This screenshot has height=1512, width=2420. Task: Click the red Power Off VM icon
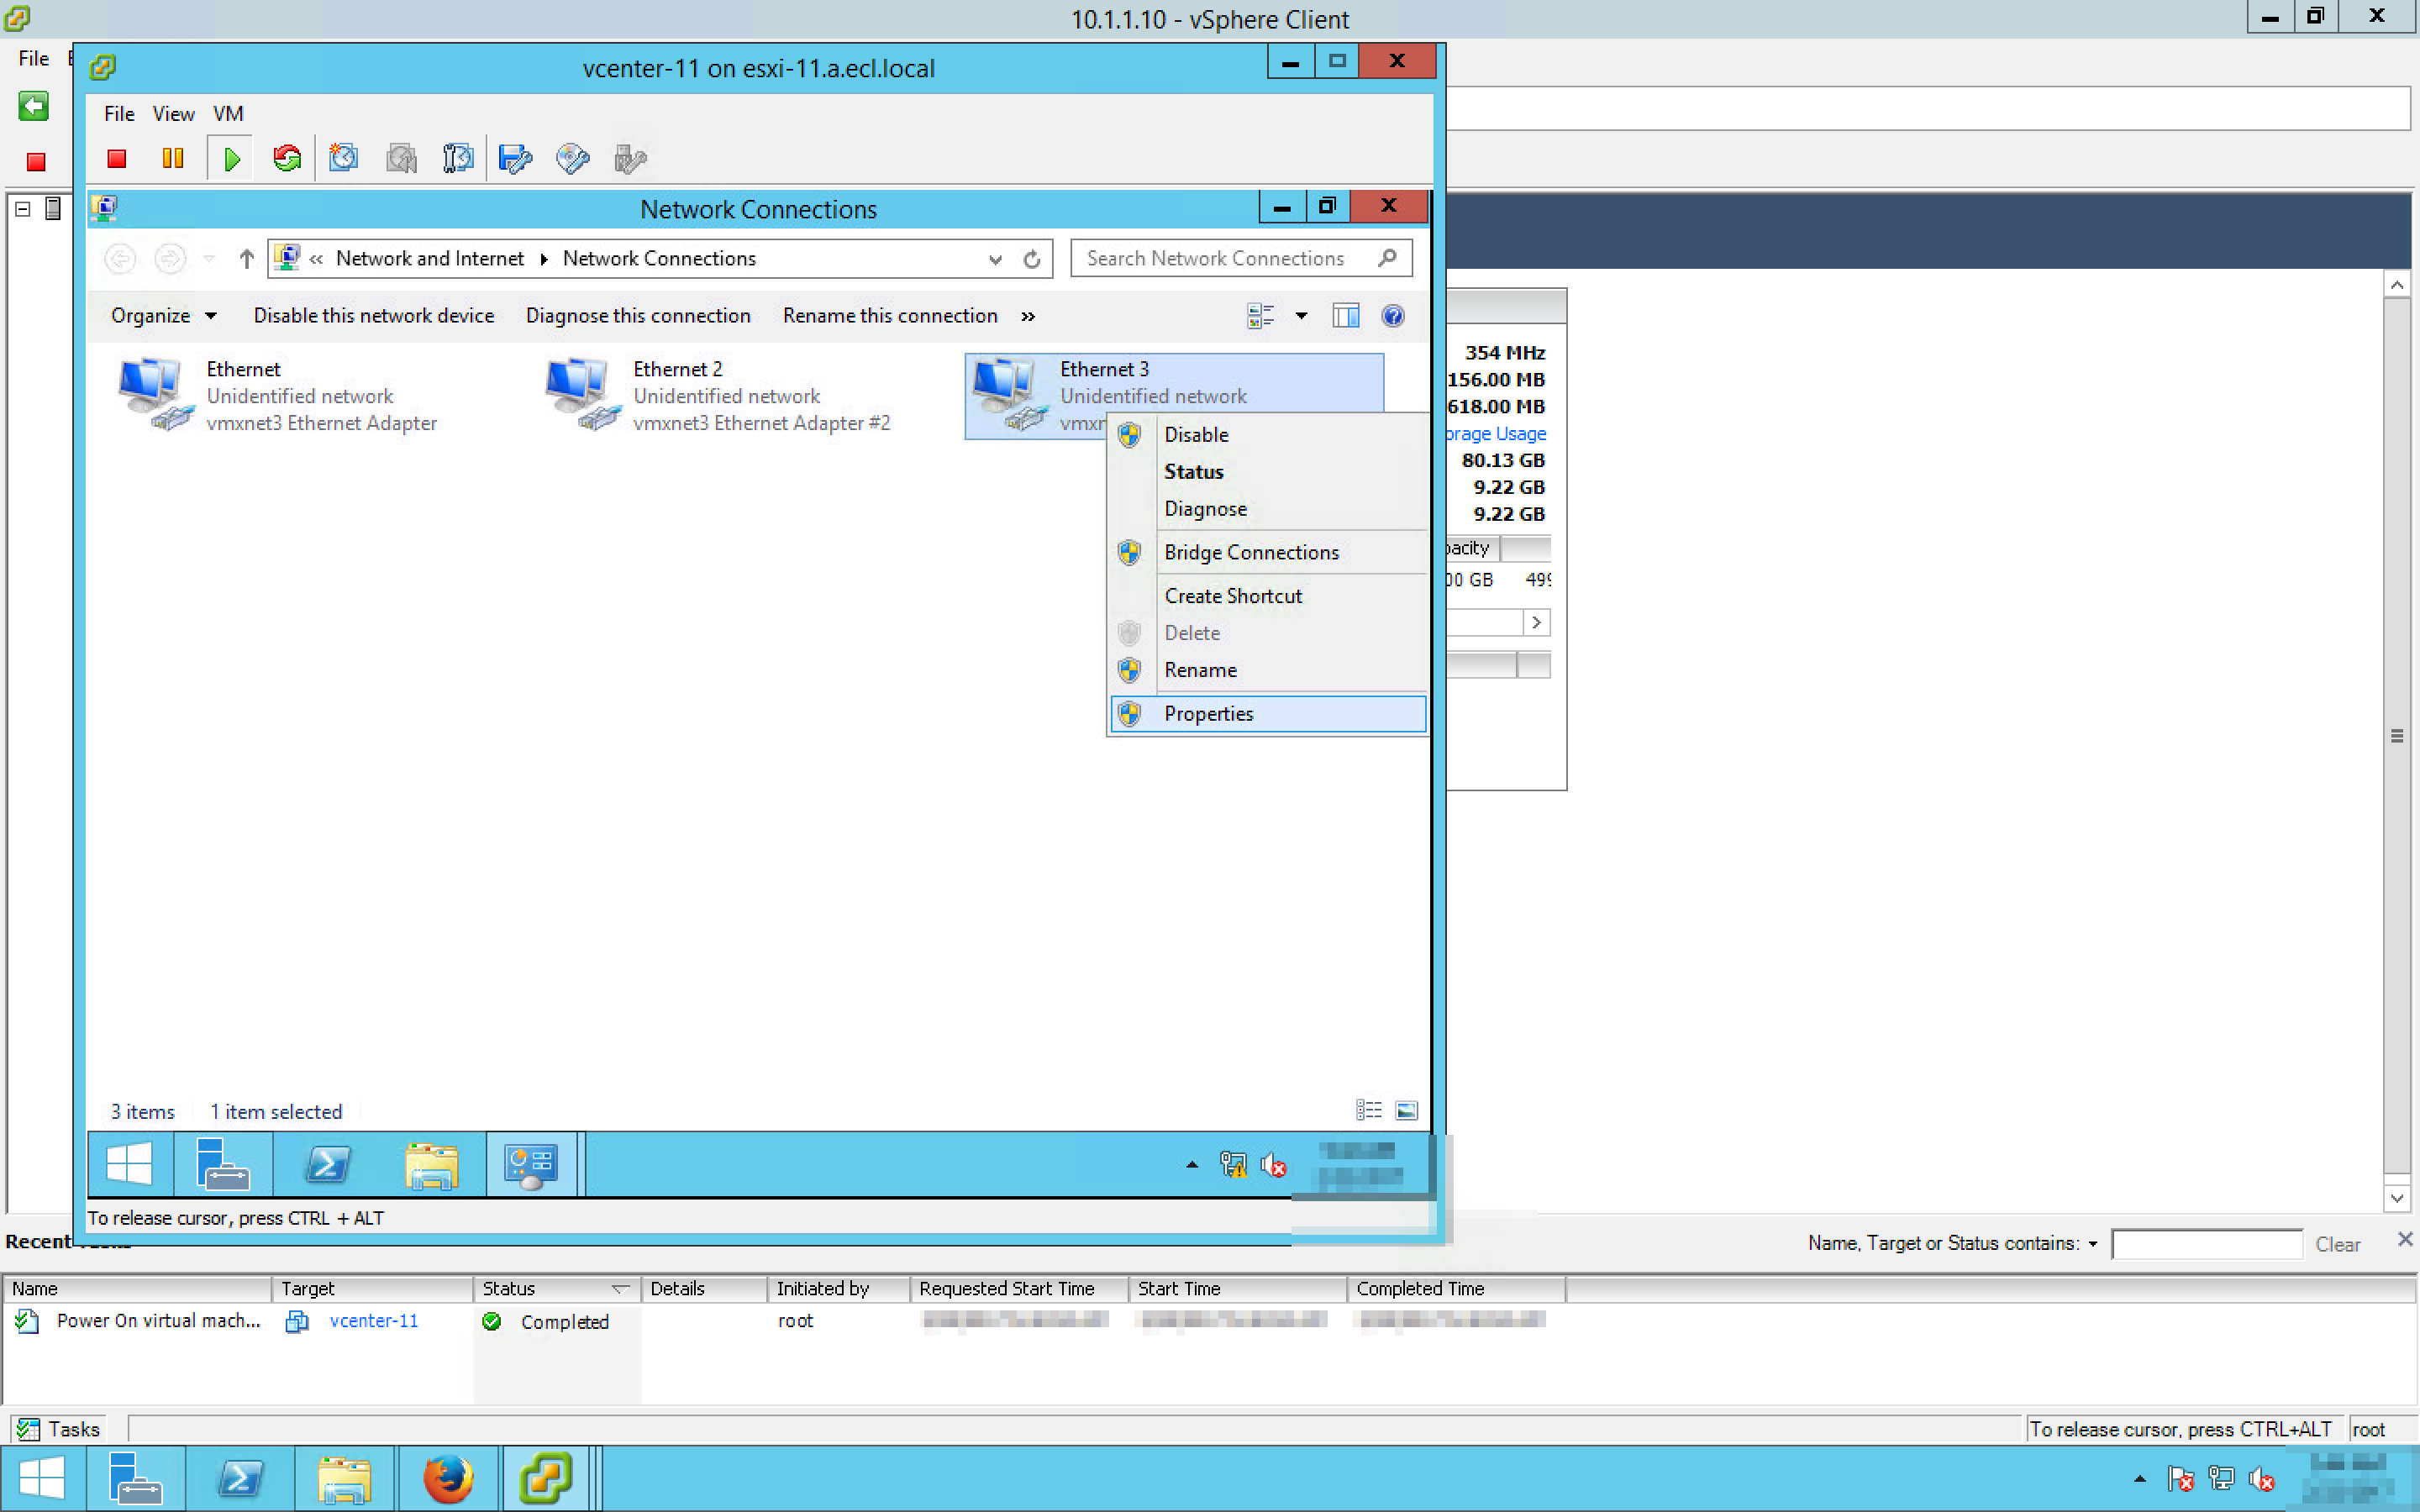(117, 158)
